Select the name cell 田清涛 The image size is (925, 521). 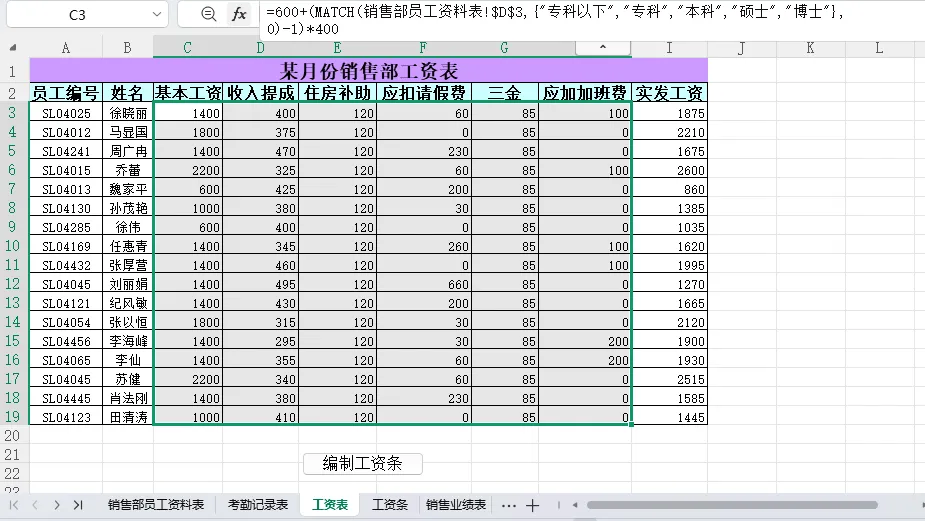coord(127,417)
